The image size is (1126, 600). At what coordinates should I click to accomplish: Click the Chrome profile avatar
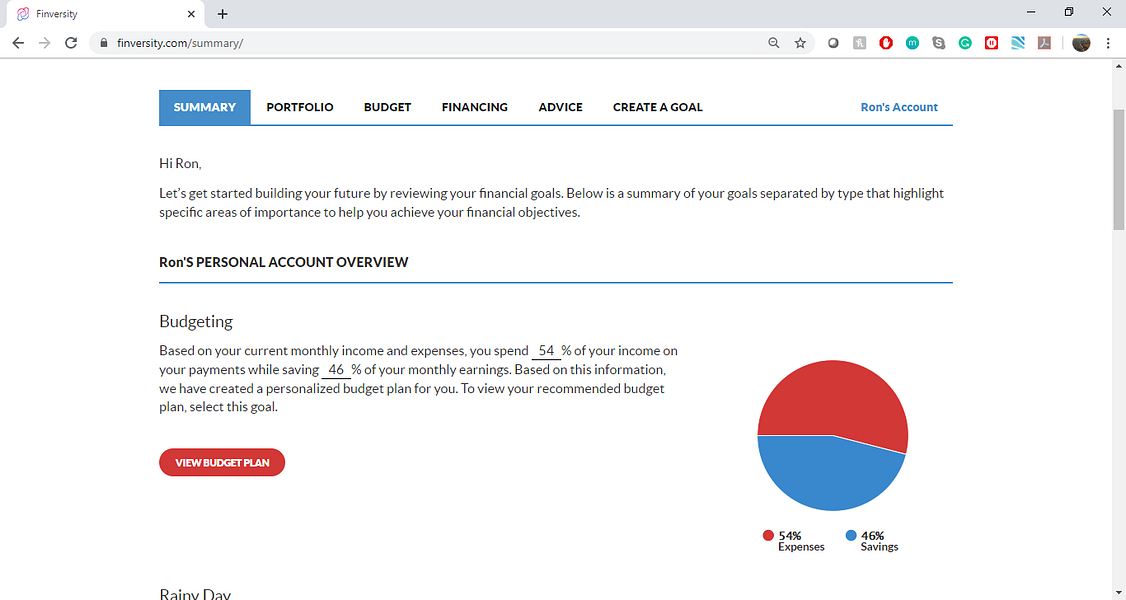tap(1081, 43)
